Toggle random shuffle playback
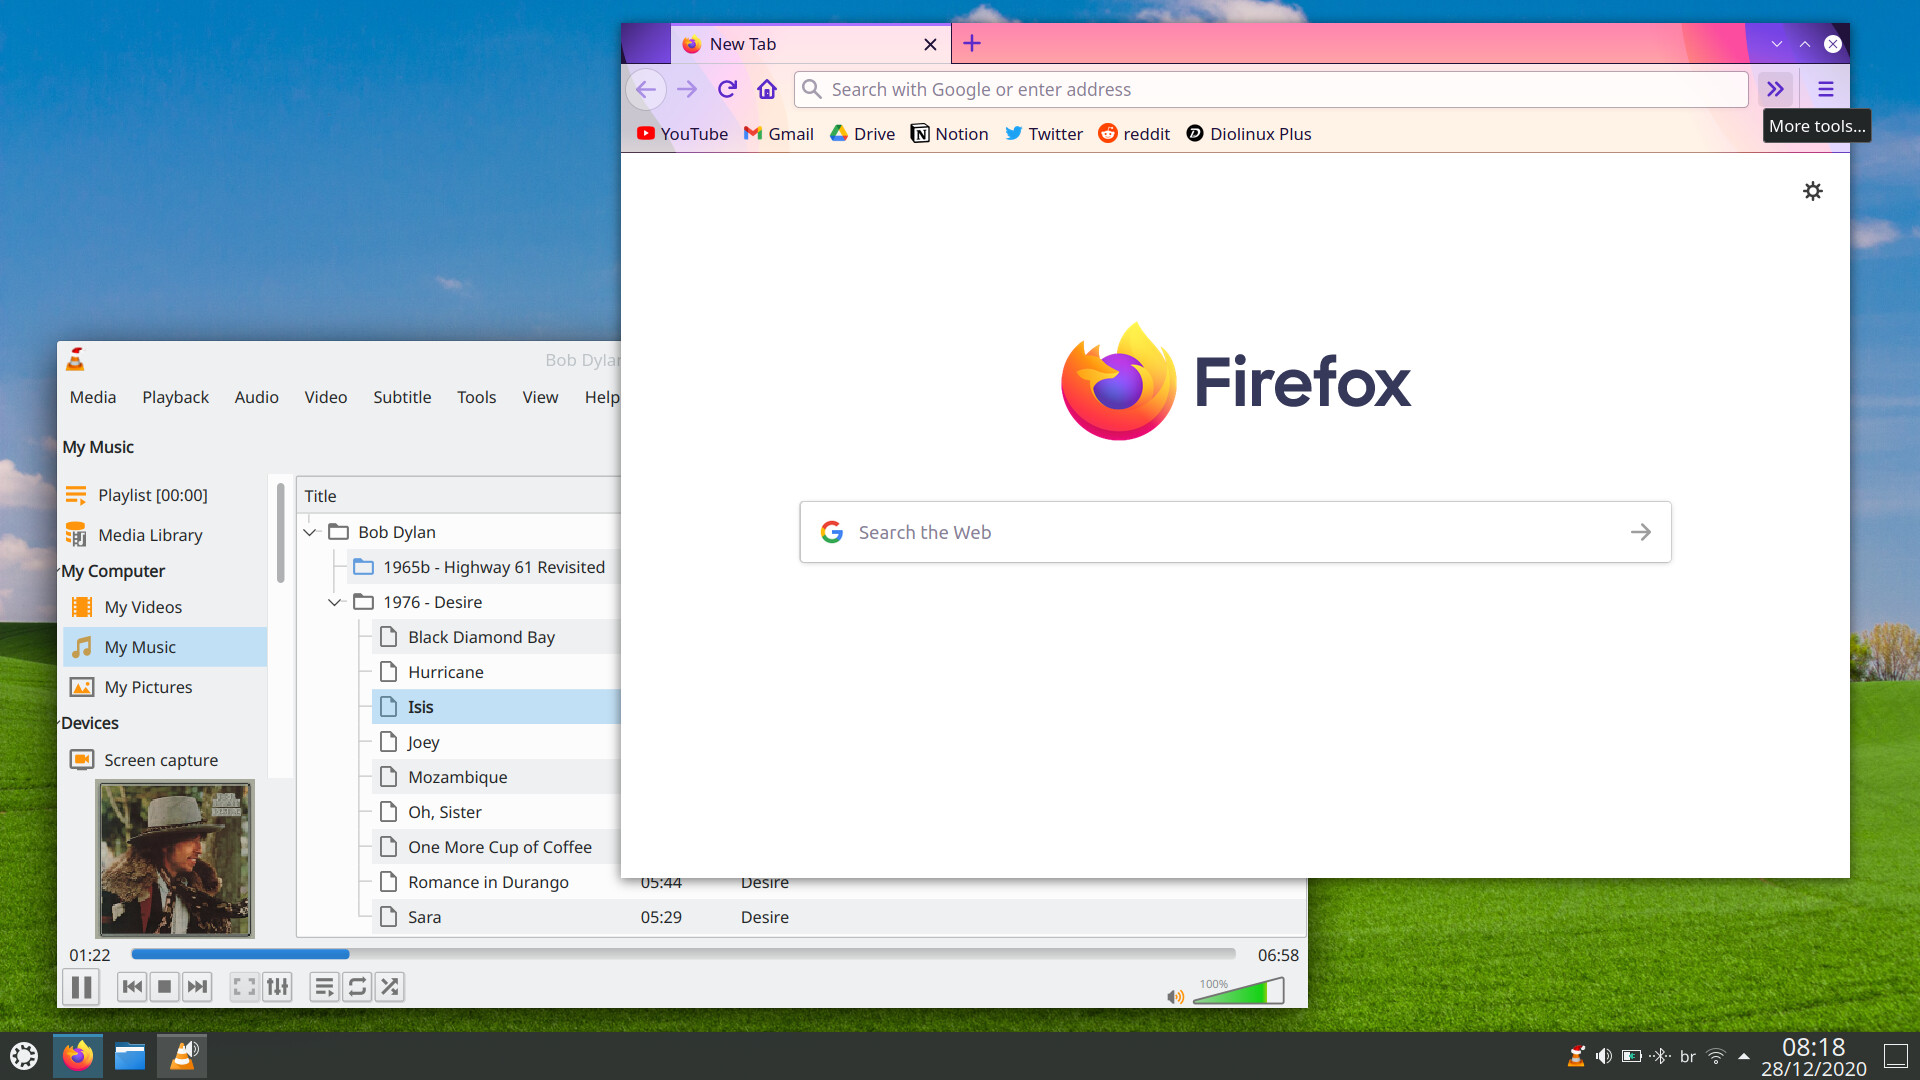This screenshot has width=1920, height=1080. pyautogui.click(x=390, y=987)
